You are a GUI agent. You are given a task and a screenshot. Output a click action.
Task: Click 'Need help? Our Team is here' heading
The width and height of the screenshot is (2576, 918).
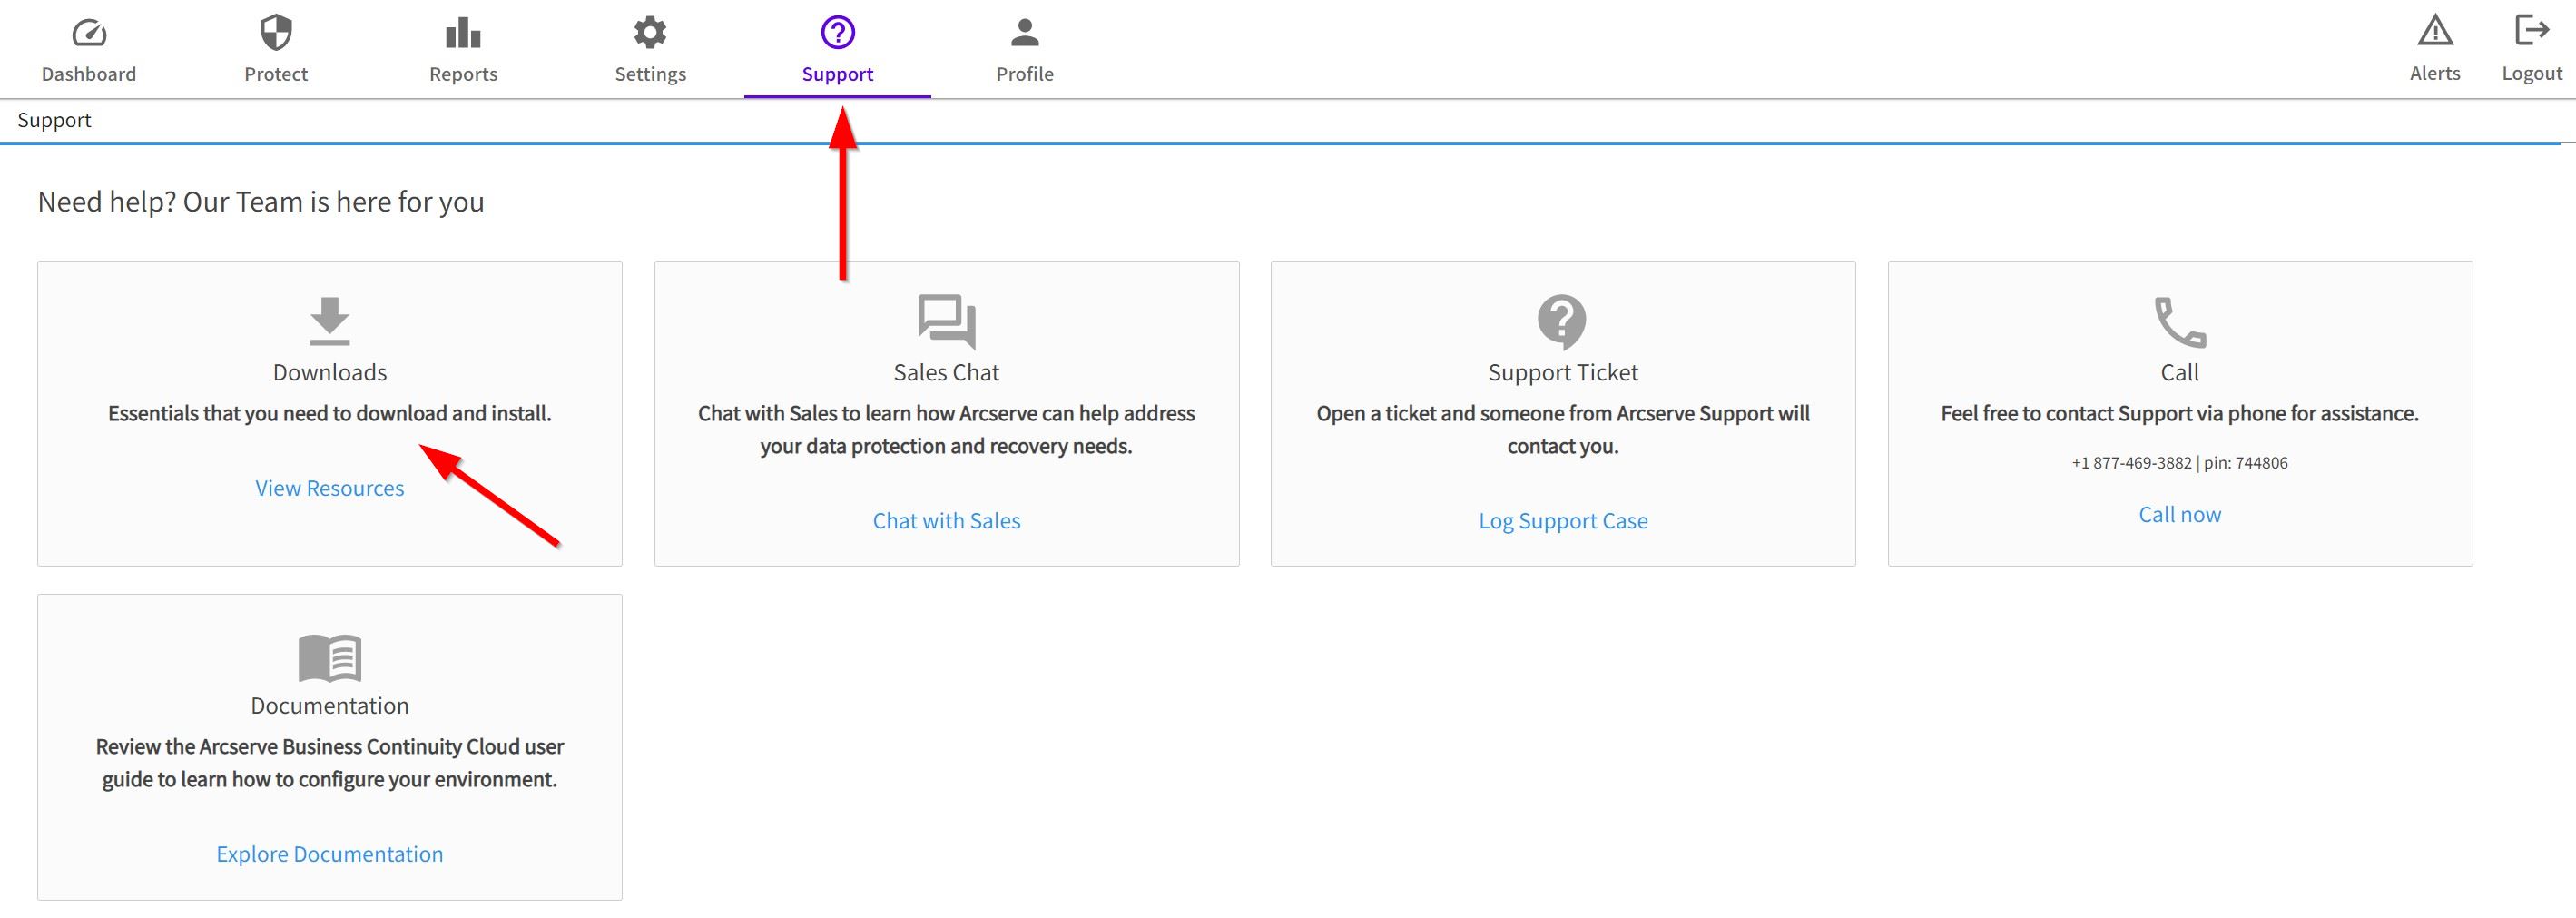point(261,202)
